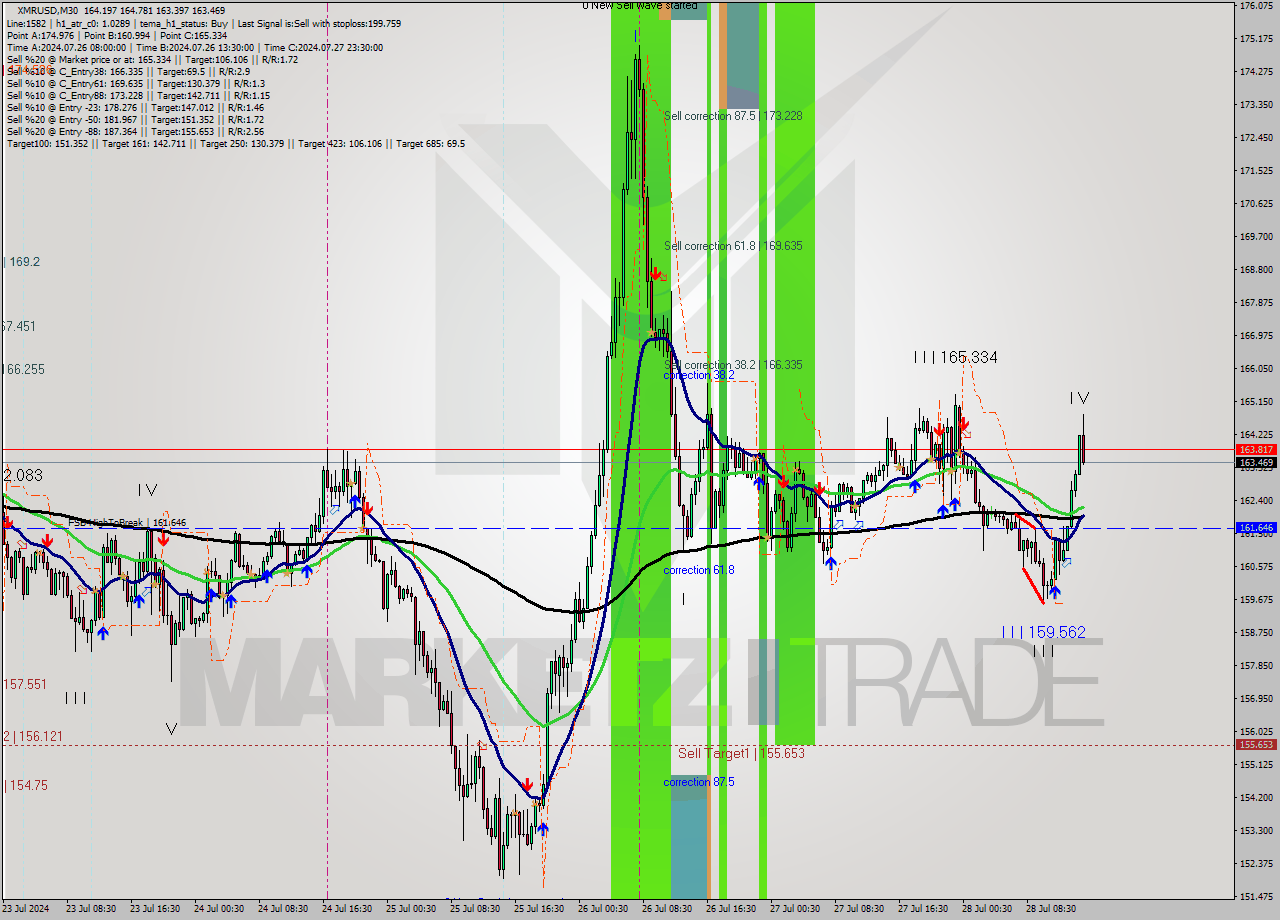Click '25 Jul 16:30' on the time axis

click(x=540, y=909)
